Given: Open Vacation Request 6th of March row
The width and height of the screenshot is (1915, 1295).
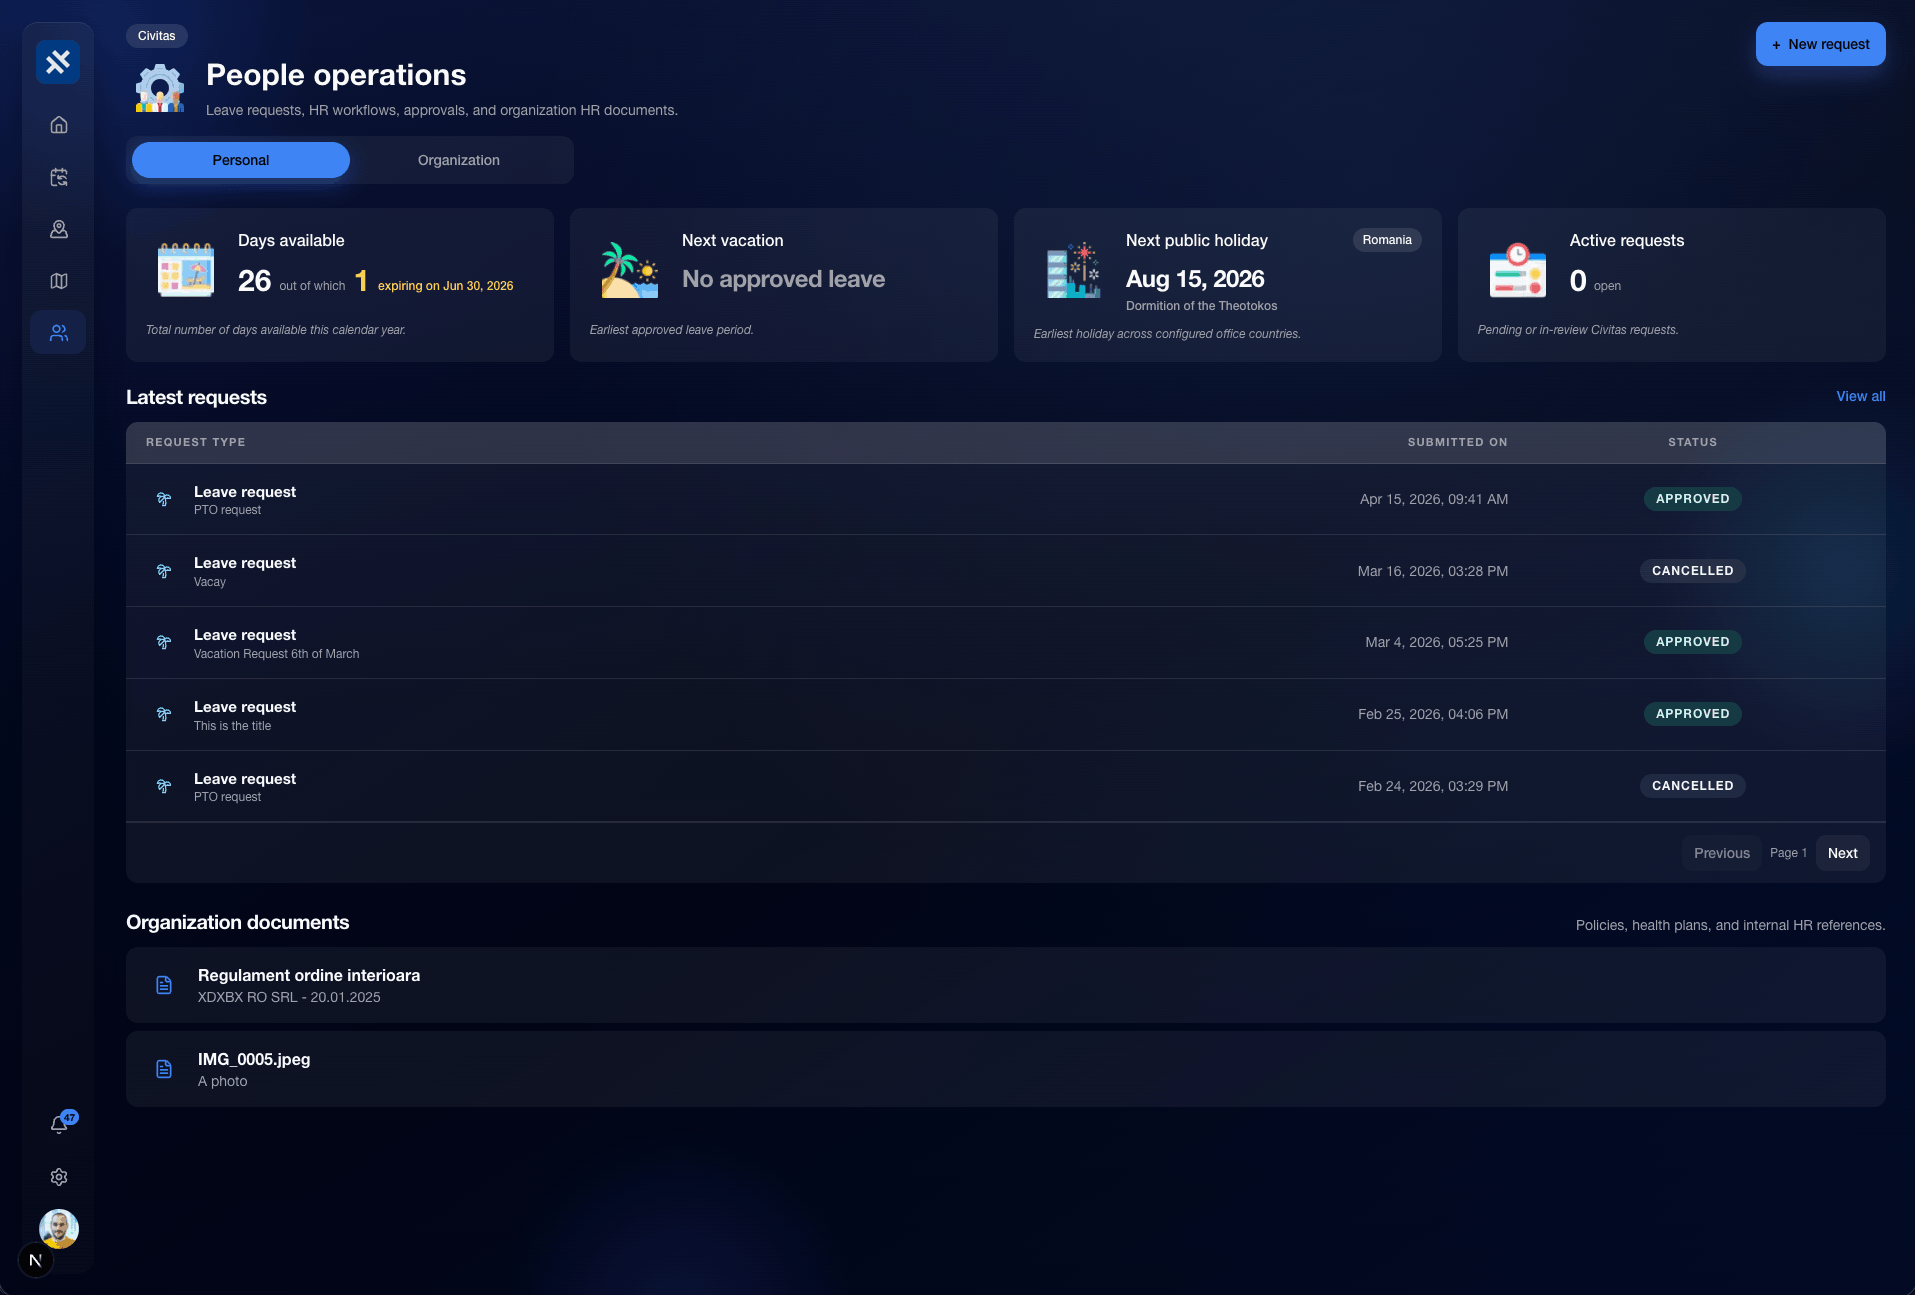Looking at the screenshot, I should 1006,643.
